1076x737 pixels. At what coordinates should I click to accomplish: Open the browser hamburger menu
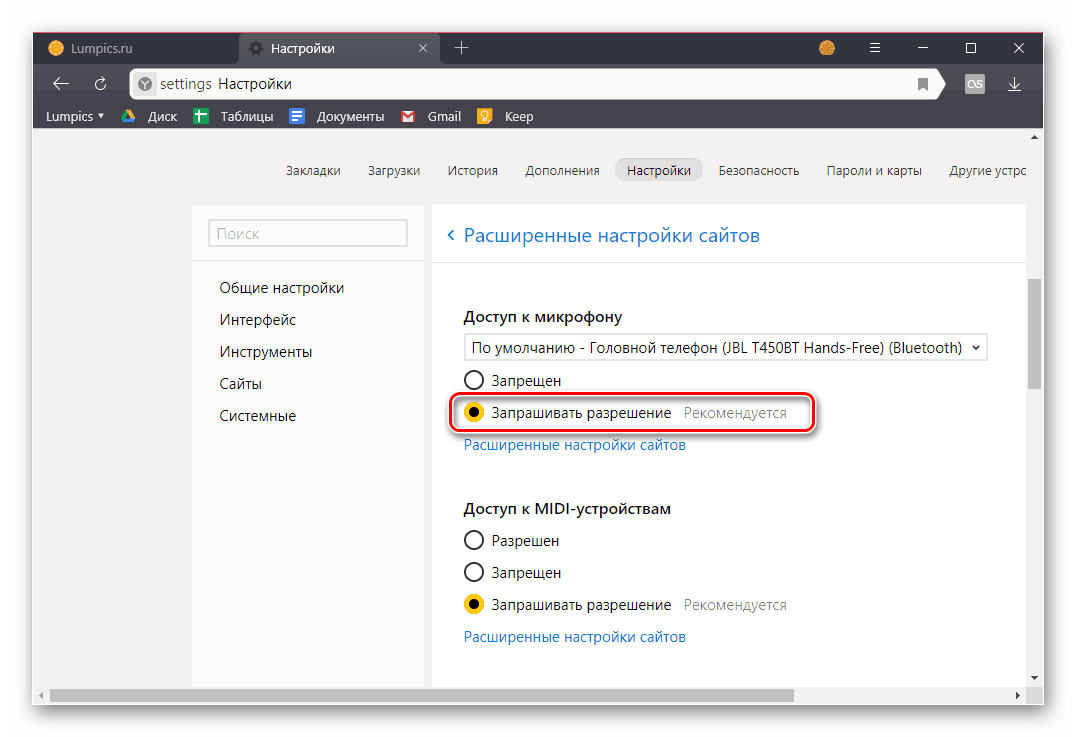point(874,48)
